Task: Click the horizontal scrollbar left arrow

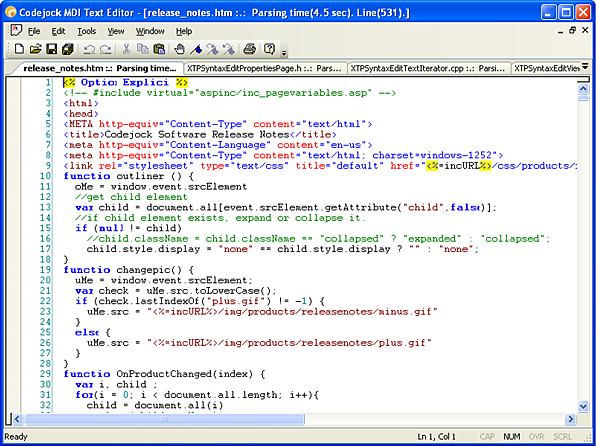Action: [x=17, y=419]
